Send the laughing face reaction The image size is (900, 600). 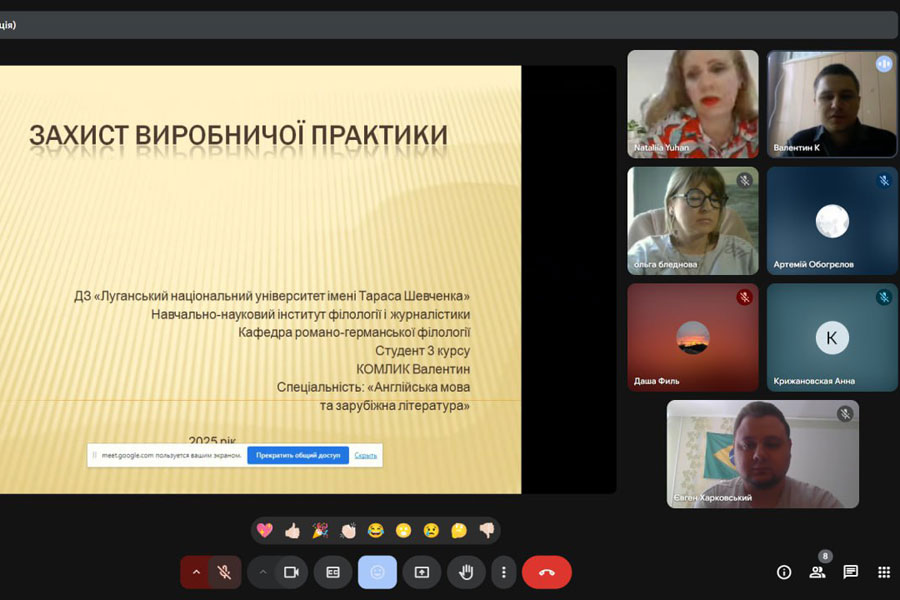375,531
